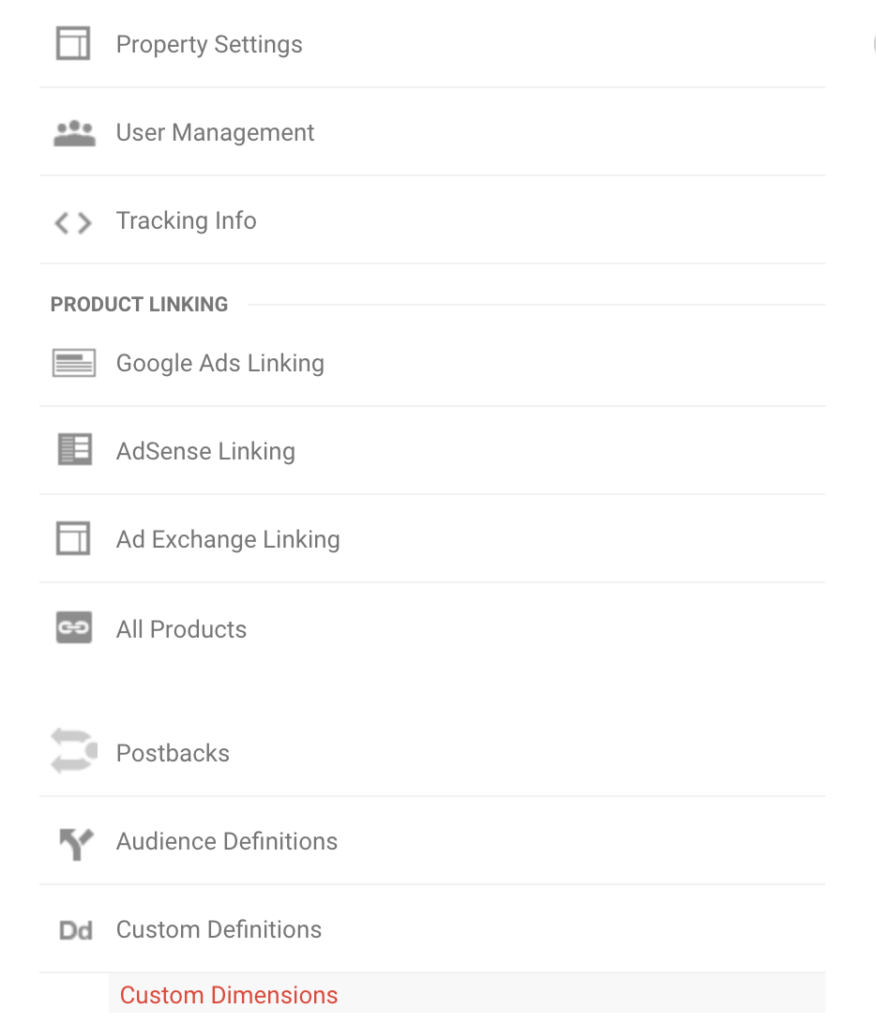The width and height of the screenshot is (876, 1024).
Task: Click the Tracking Info code brackets icon
Action: coord(73,223)
